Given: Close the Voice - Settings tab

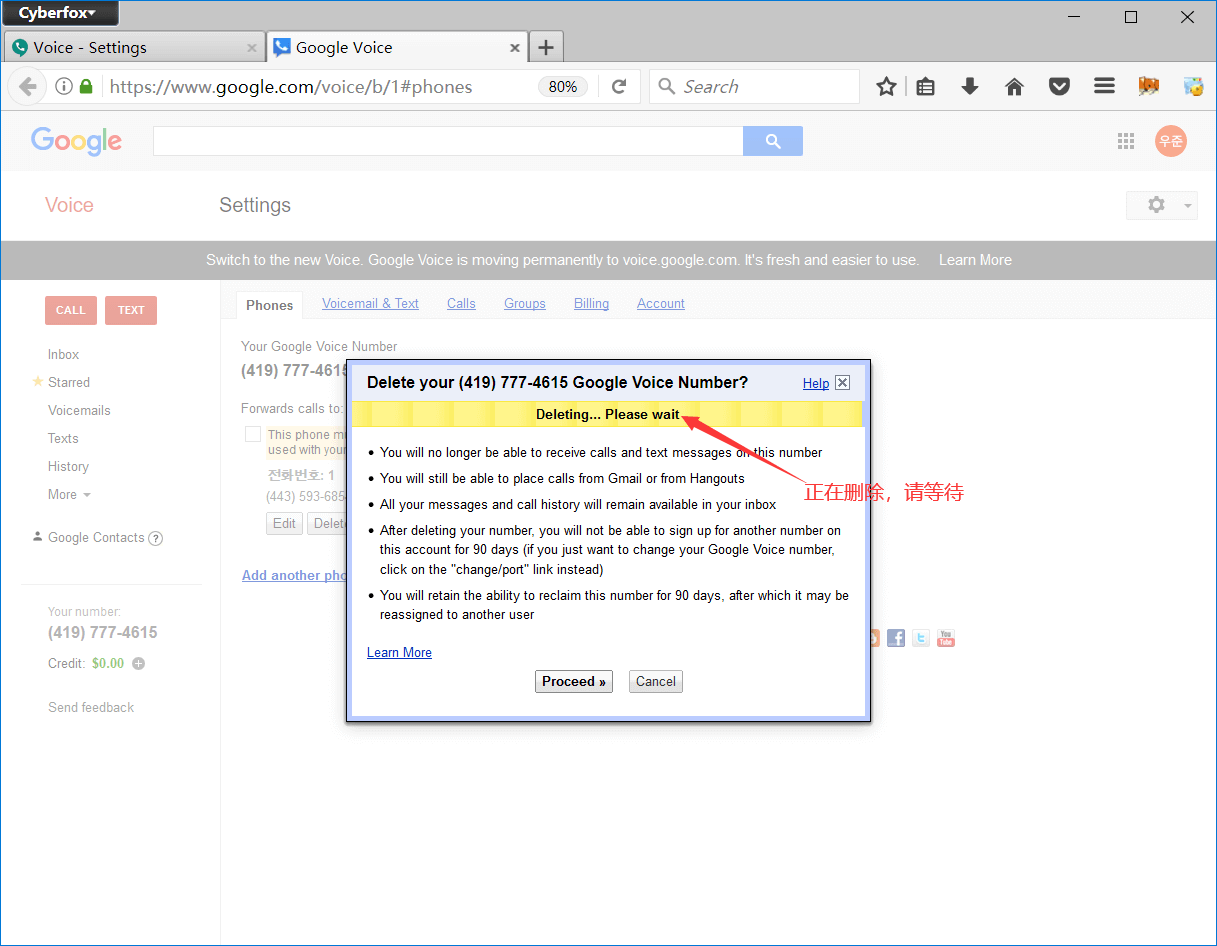Looking at the screenshot, I should coord(252,47).
